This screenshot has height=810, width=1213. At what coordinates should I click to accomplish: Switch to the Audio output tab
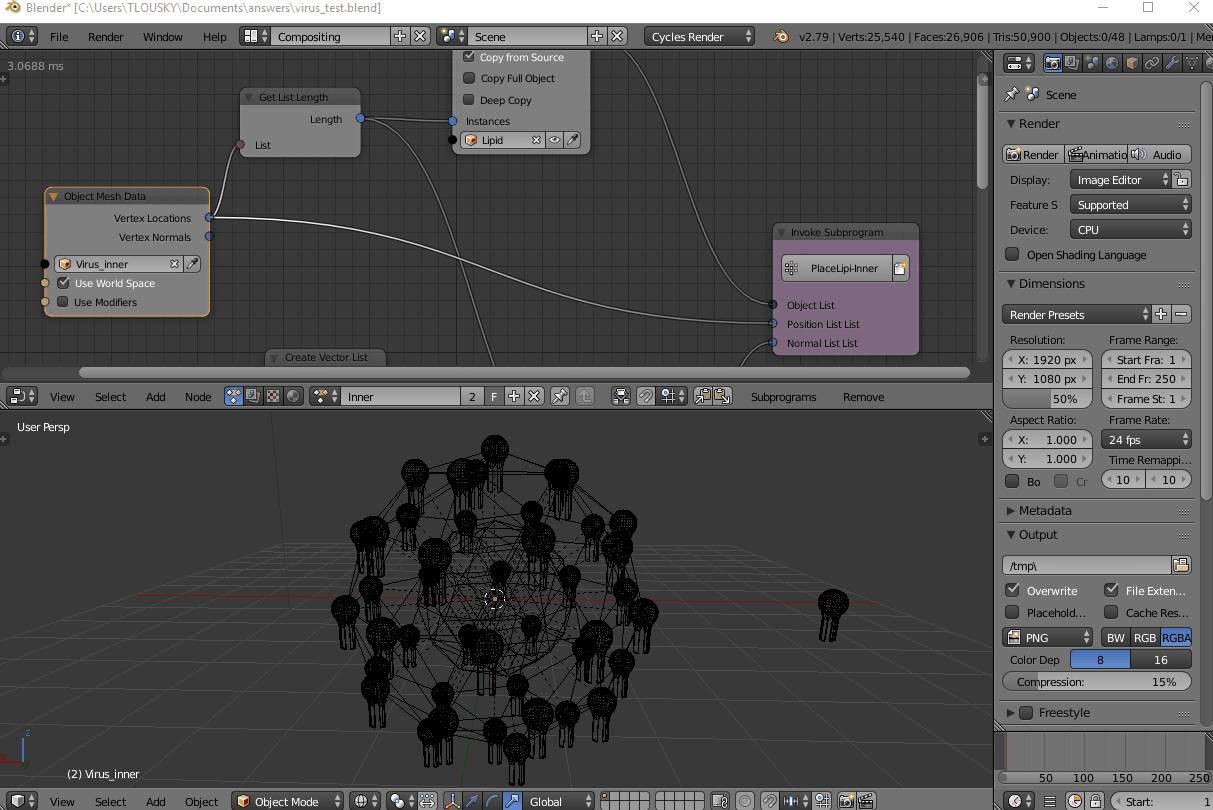pyautogui.click(x=1160, y=154)
